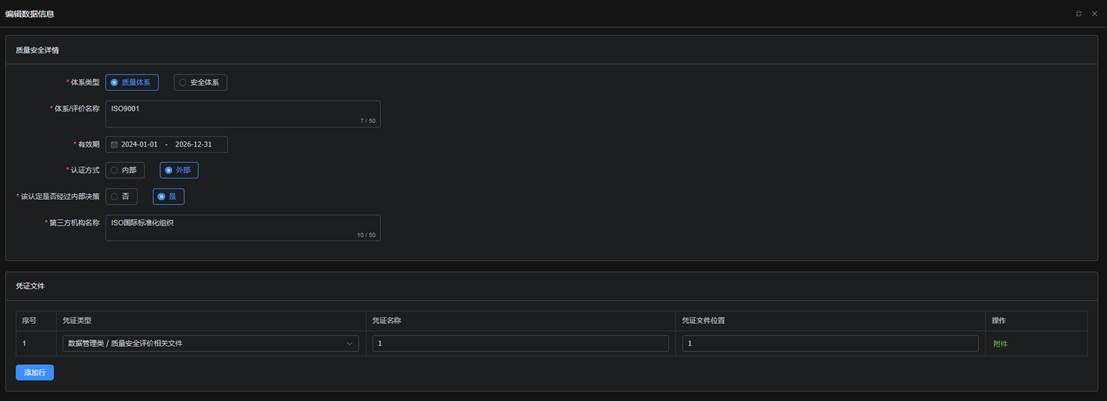Focus the 体系/评价名称 field containing ISO9001

coord(242,113)
